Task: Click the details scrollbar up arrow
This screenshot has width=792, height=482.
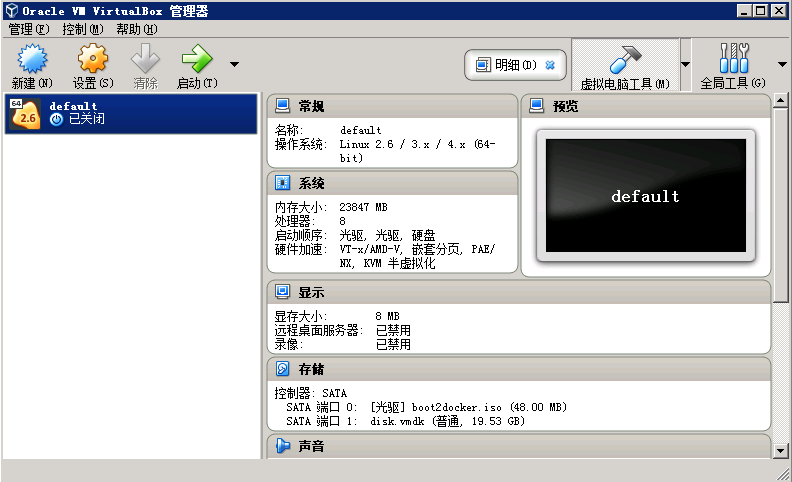Action: pyautogui.click(x=780, y=101)
